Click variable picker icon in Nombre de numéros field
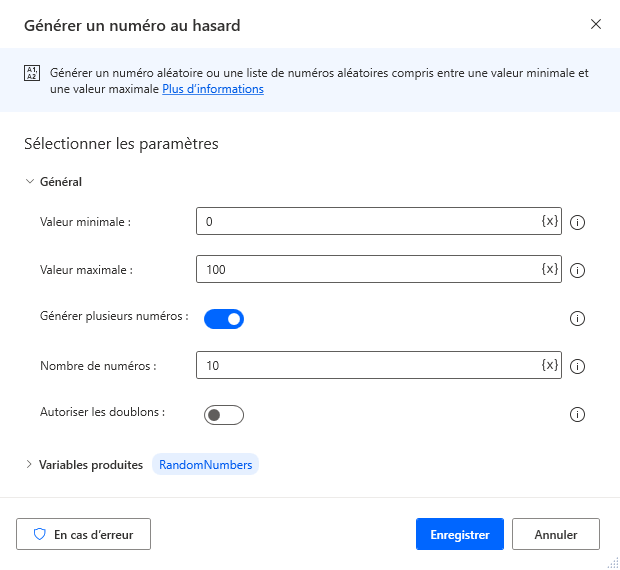This screenshot has width=620, height=570. coord(550,365)
